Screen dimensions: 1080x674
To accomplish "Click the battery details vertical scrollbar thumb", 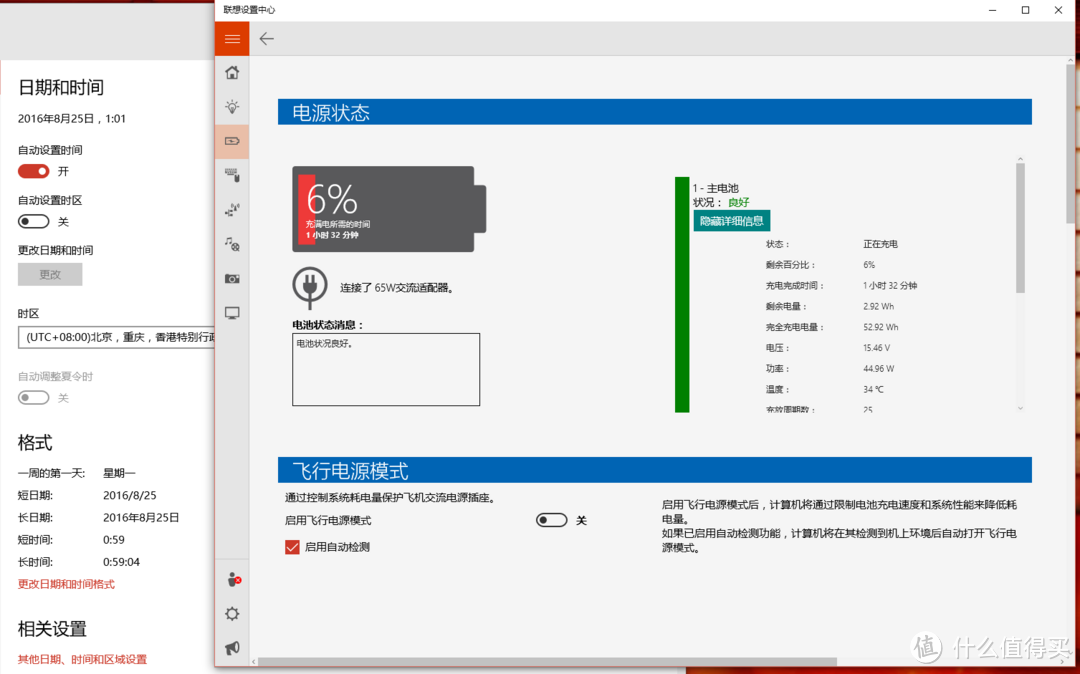I will coord(1020,228).
